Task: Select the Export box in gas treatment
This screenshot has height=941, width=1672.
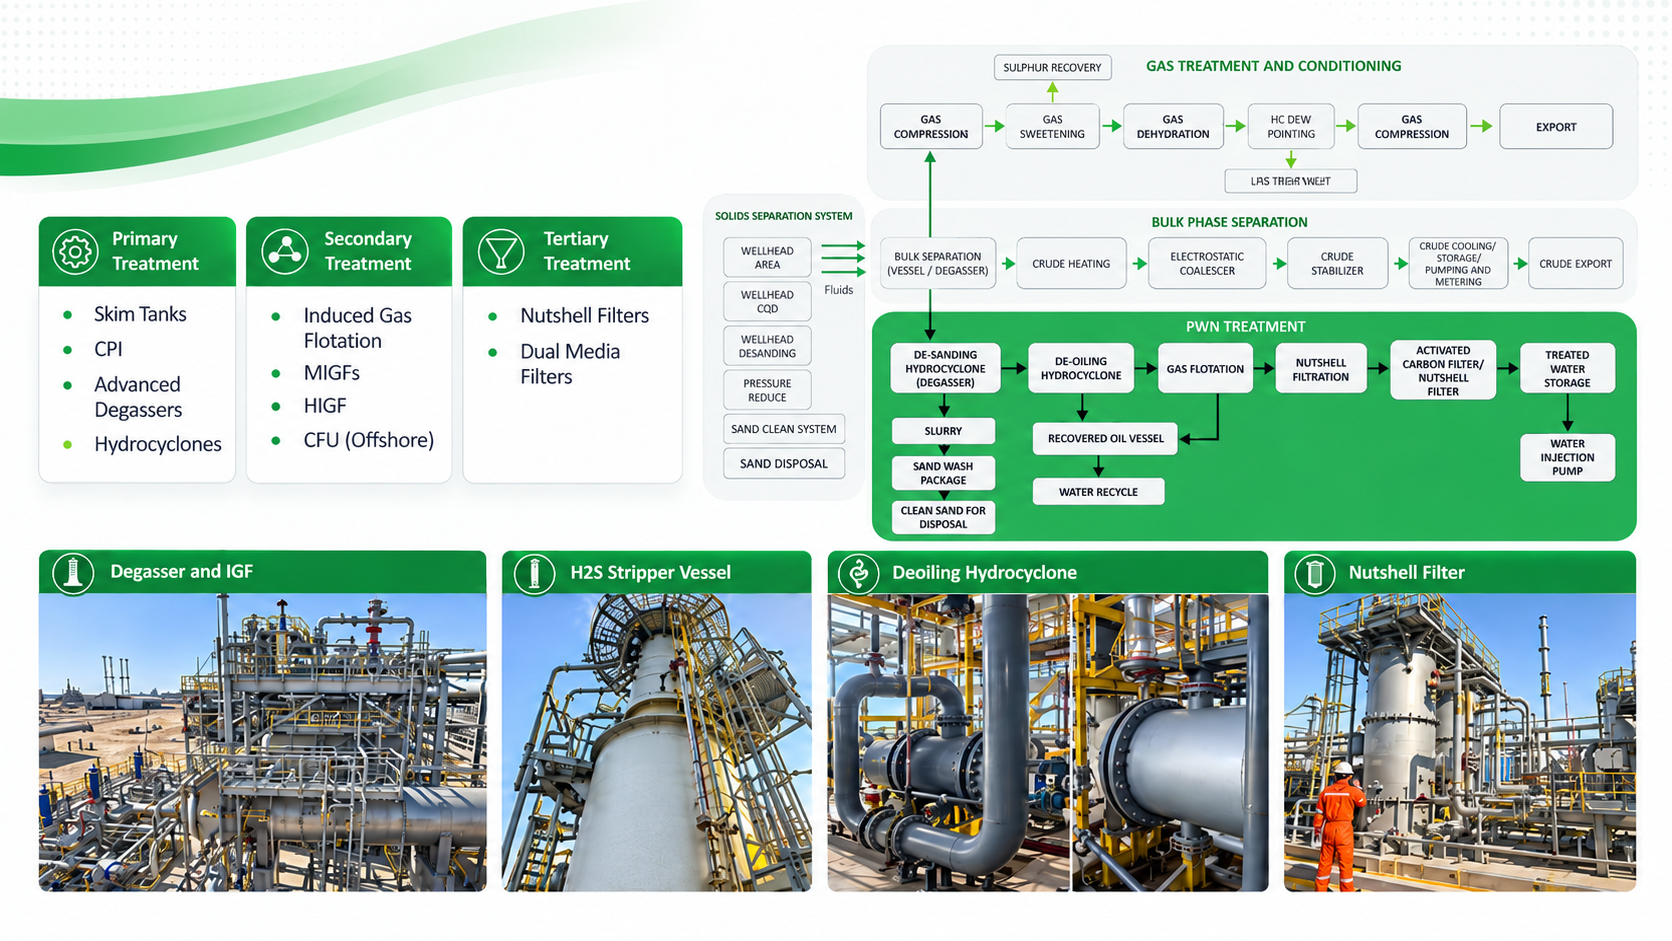Action: 1556,127
